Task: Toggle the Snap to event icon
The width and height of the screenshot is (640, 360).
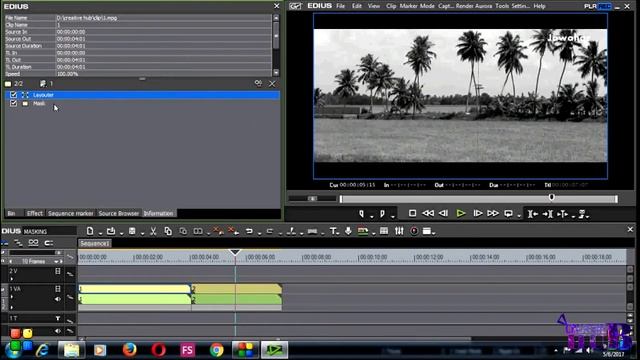Action: click(49, 243)
